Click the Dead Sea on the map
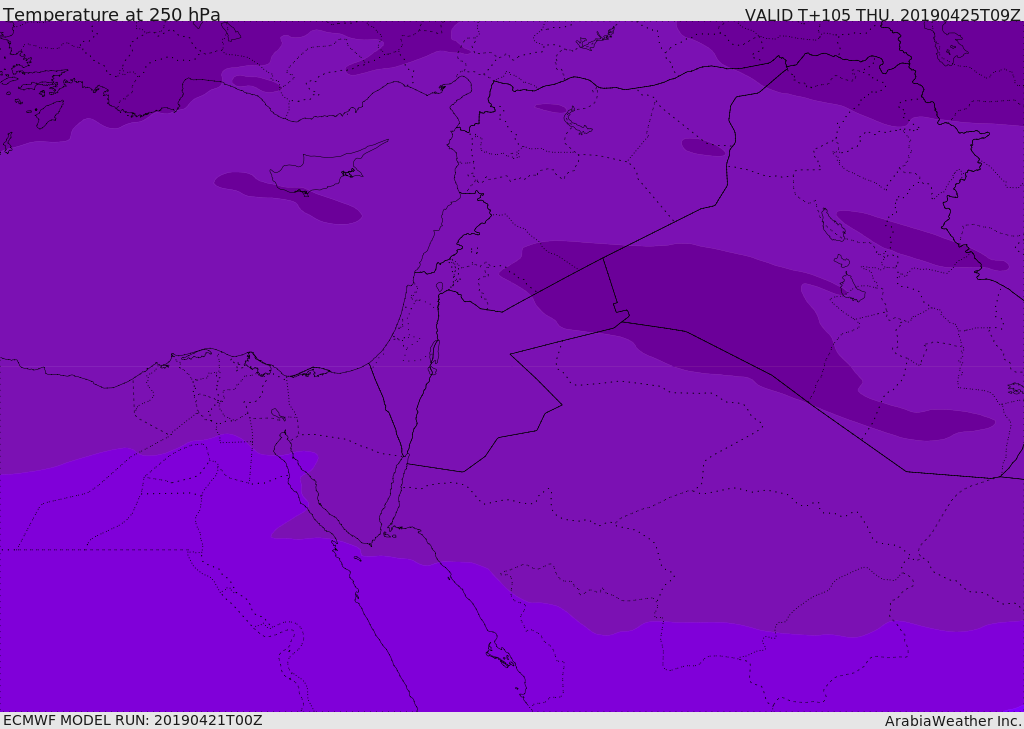The image size is (1024, 729). pyautogui.click(x=434, y=354)
